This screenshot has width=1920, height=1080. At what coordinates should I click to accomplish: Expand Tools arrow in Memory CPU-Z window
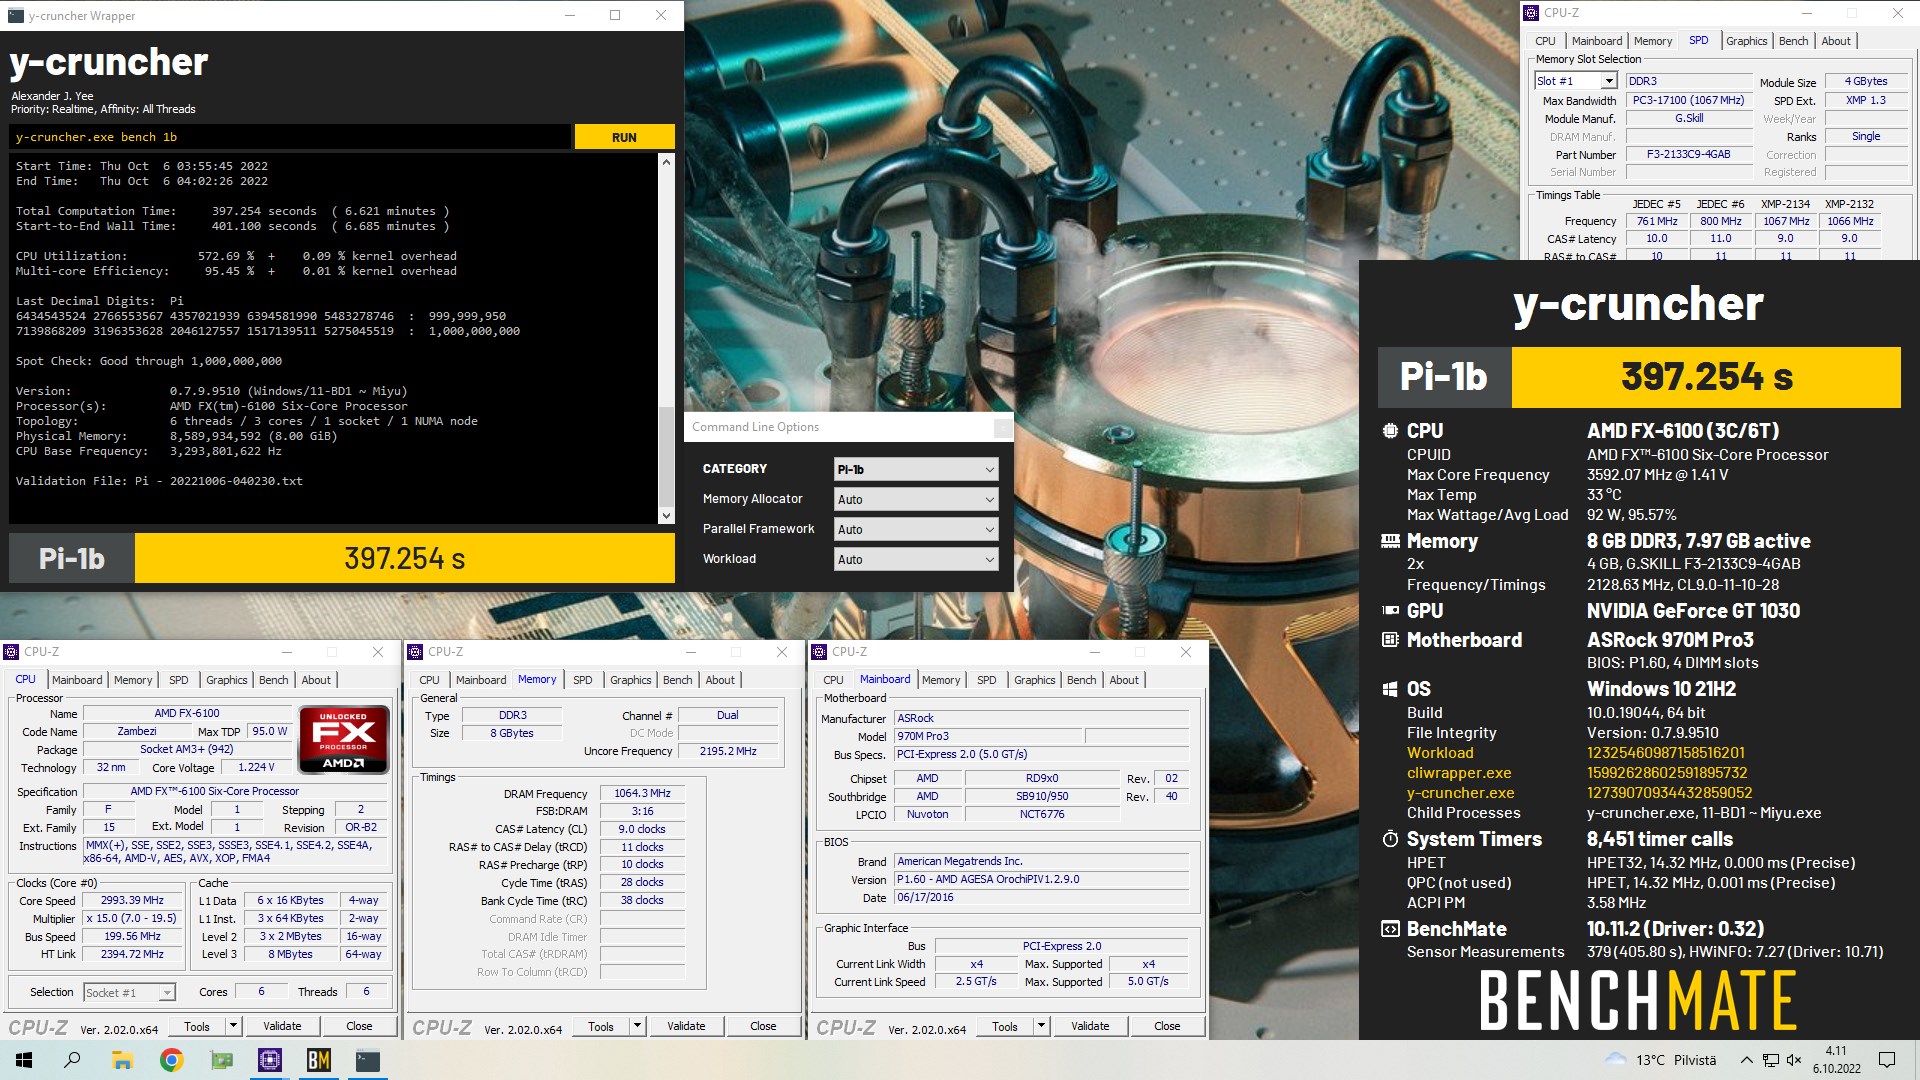(637, 1026)
